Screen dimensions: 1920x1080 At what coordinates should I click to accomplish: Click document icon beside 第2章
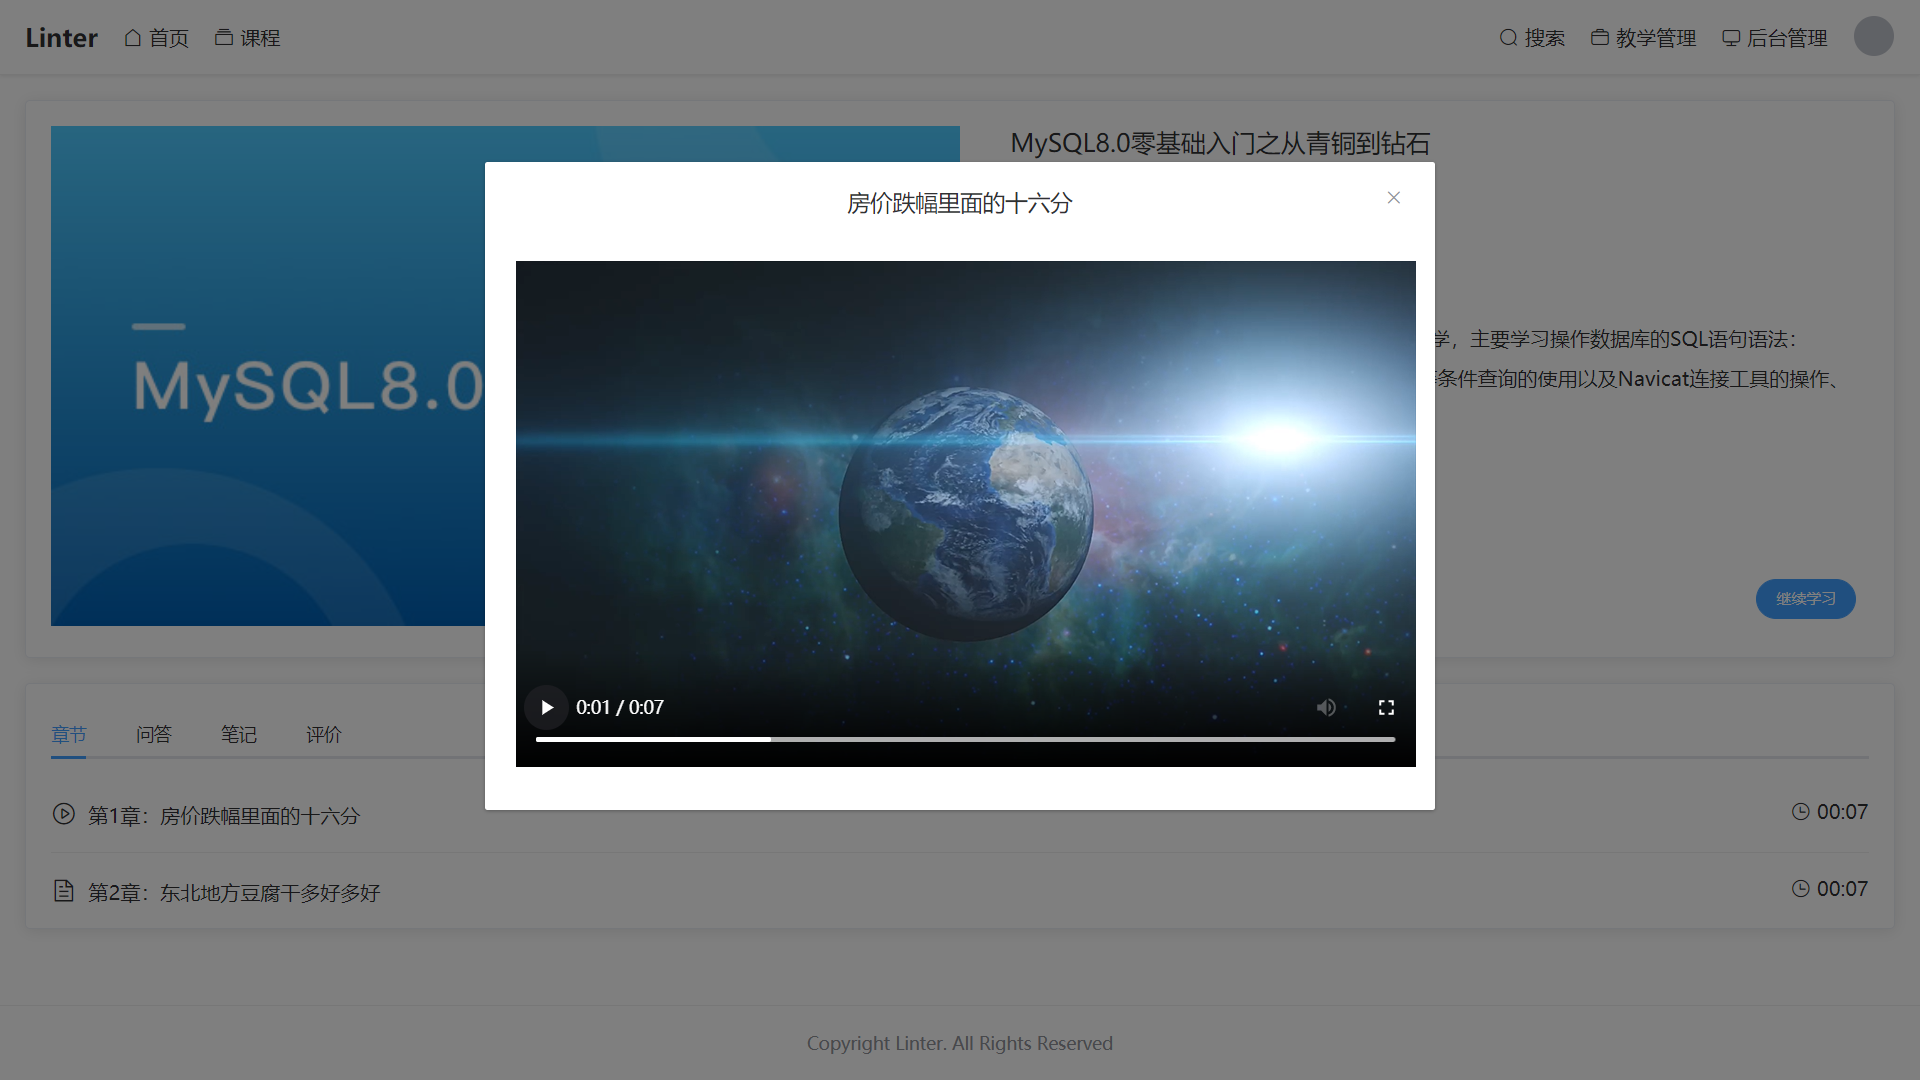pyautogui.click(x=64, y=891)
